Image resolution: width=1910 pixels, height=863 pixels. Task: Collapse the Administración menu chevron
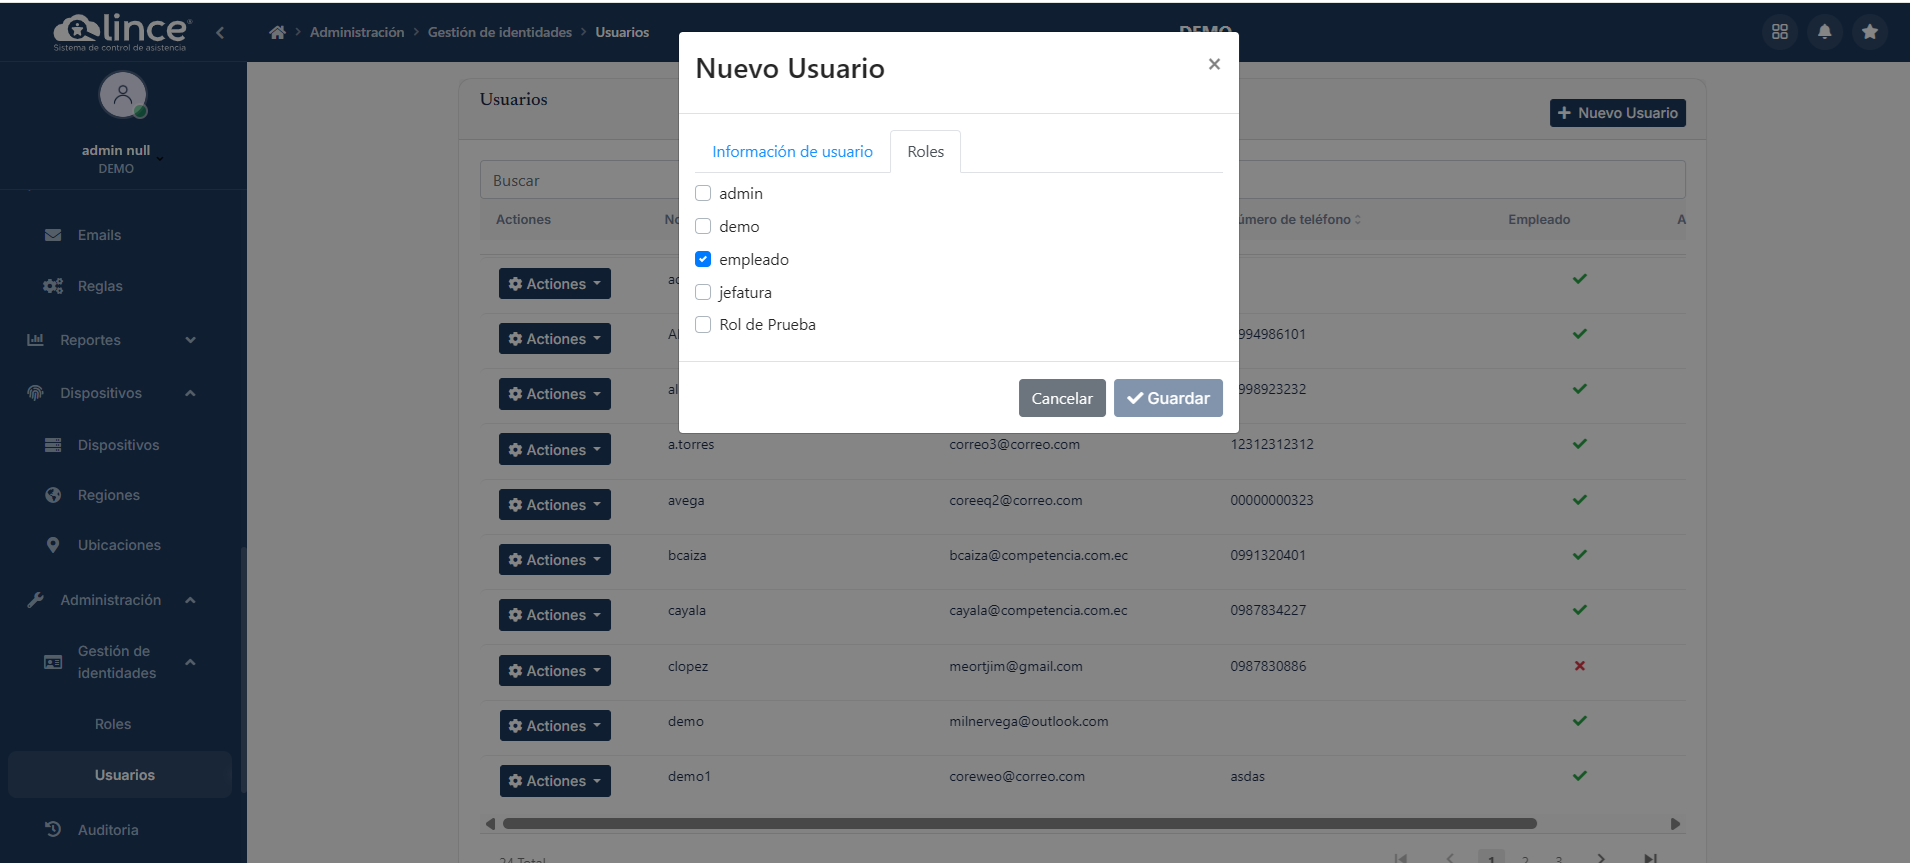click(190, 600)
